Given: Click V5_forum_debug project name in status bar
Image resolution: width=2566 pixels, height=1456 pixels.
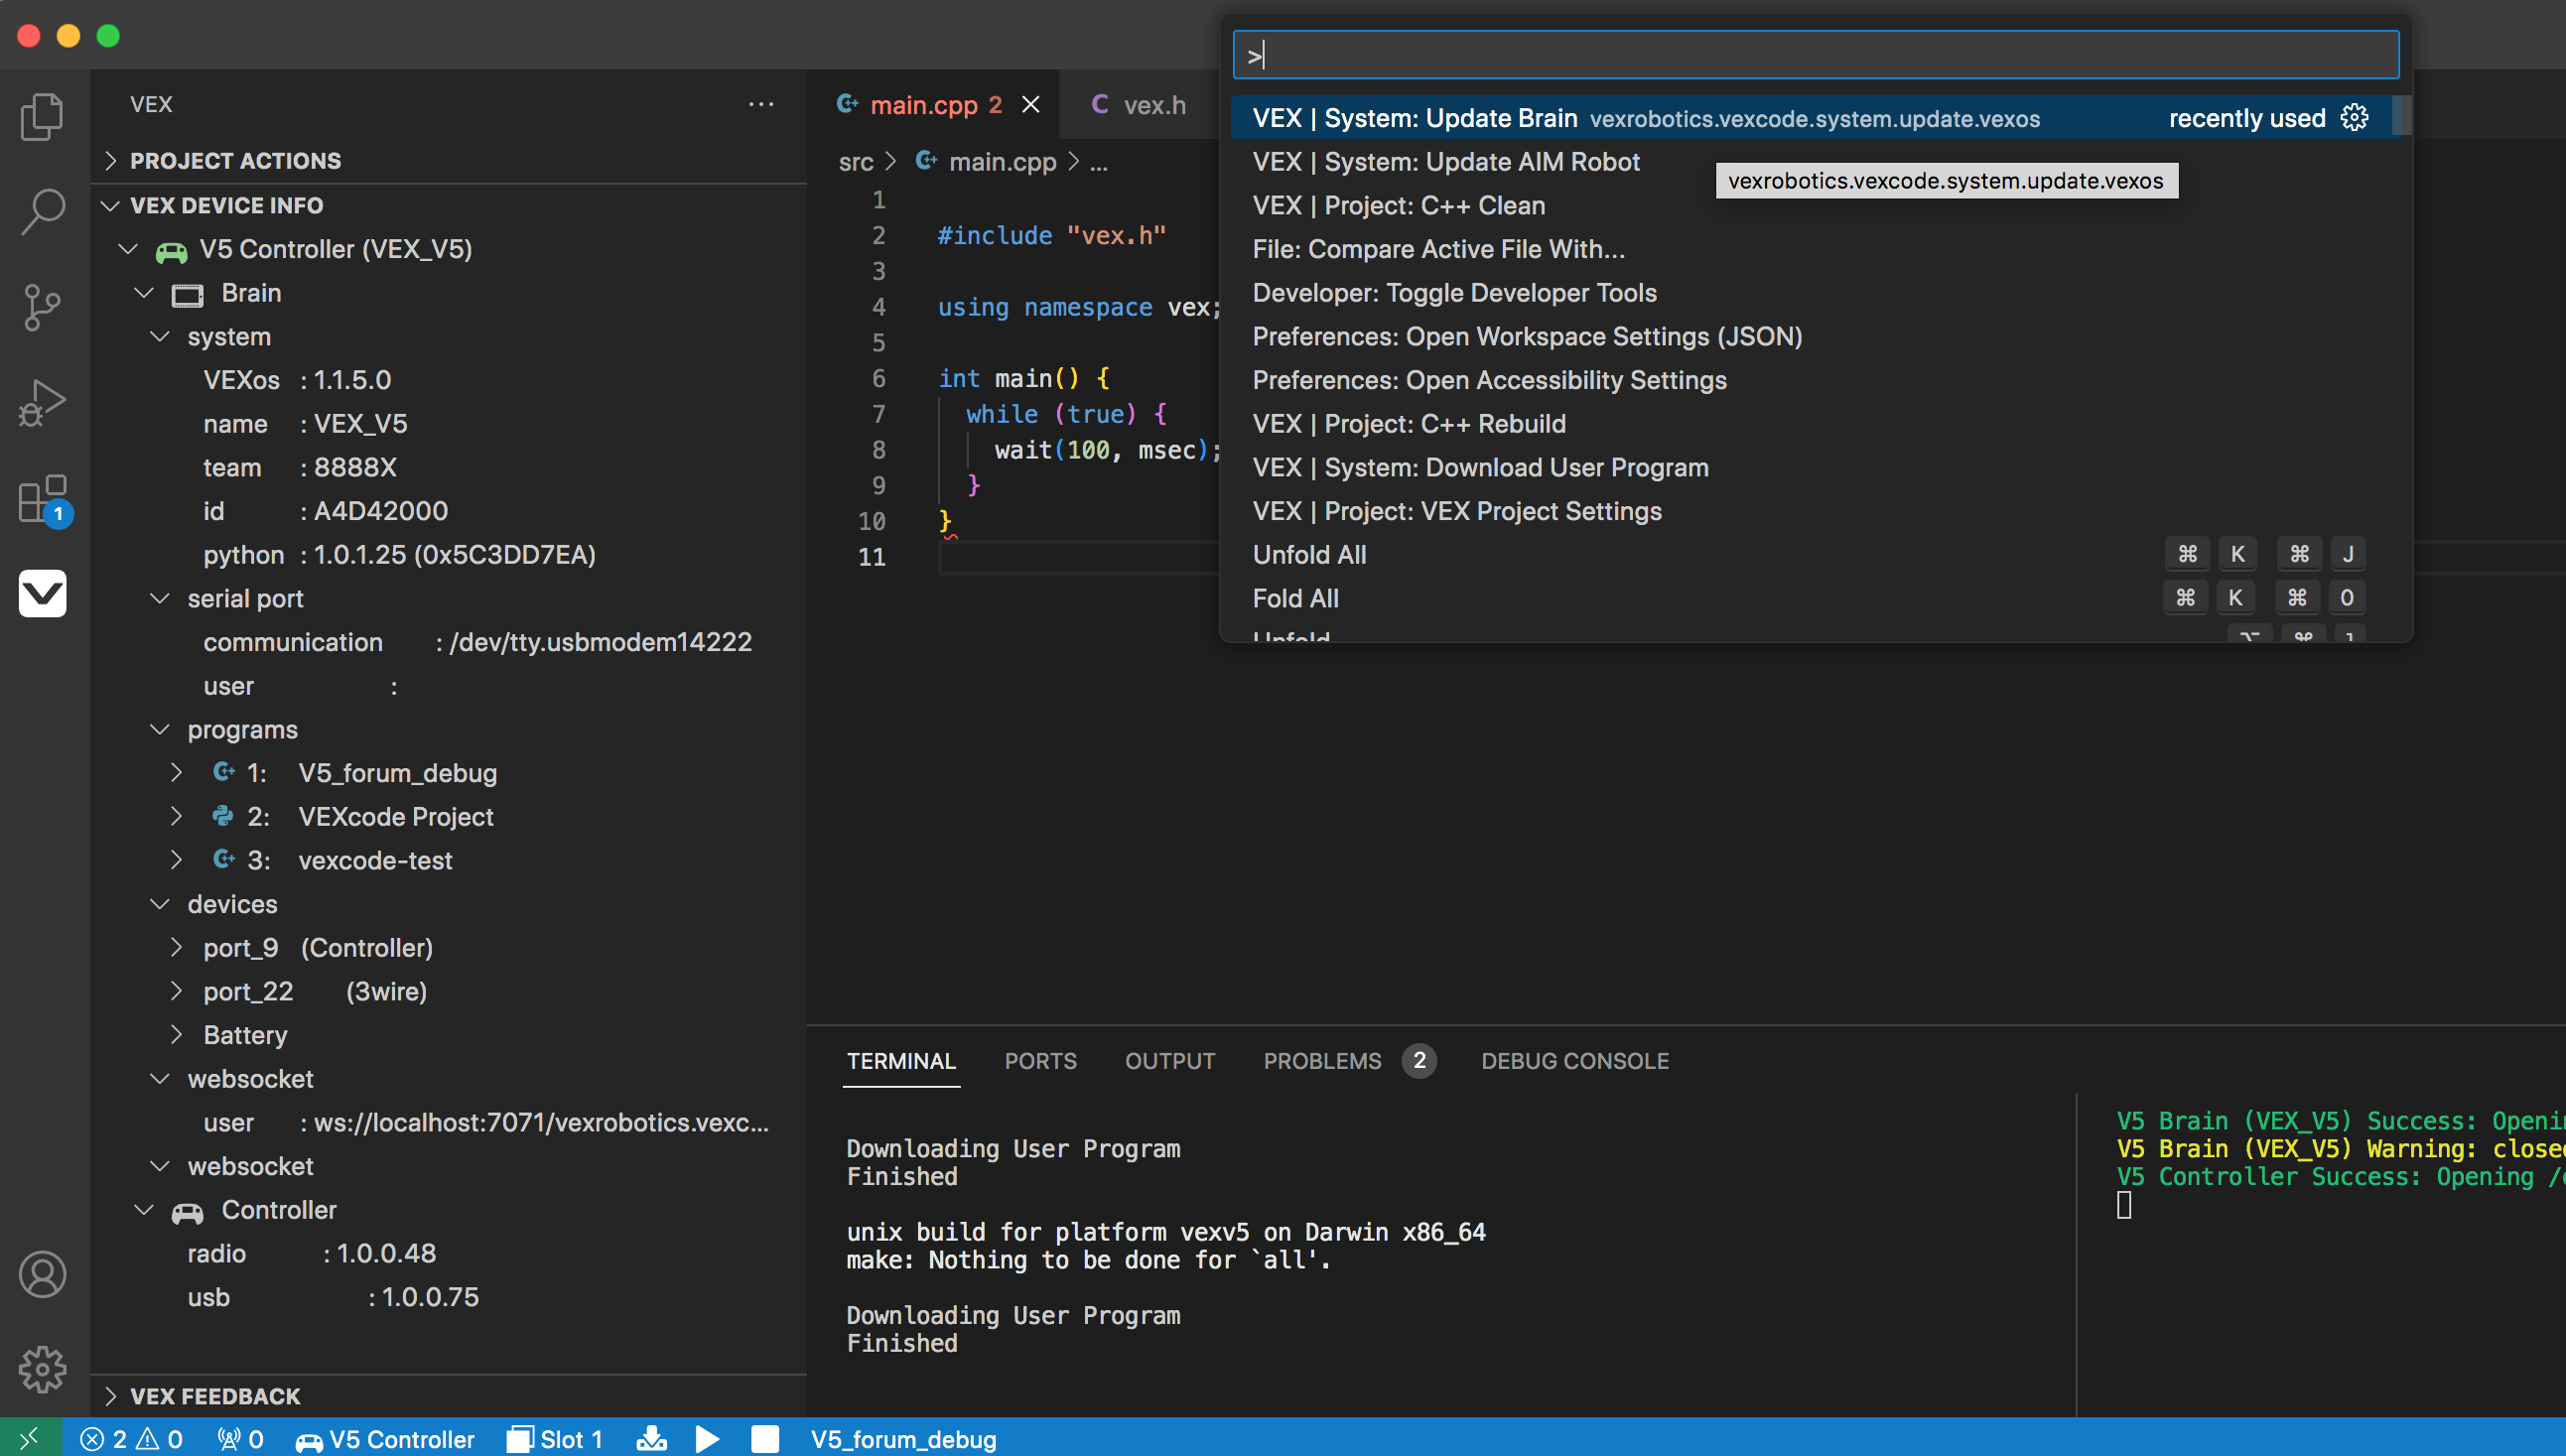Looking at the screenshot, I should click(903, 1438).
